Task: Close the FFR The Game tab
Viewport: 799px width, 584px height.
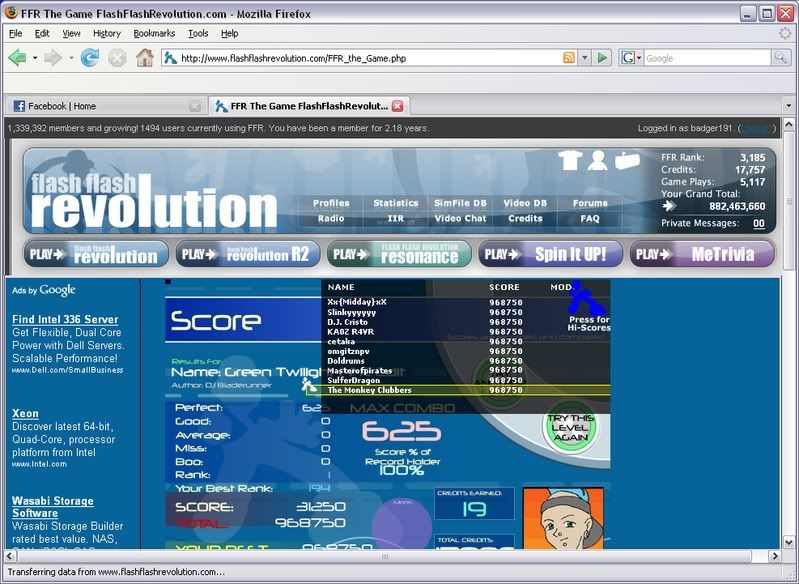Action: [397, 106]
